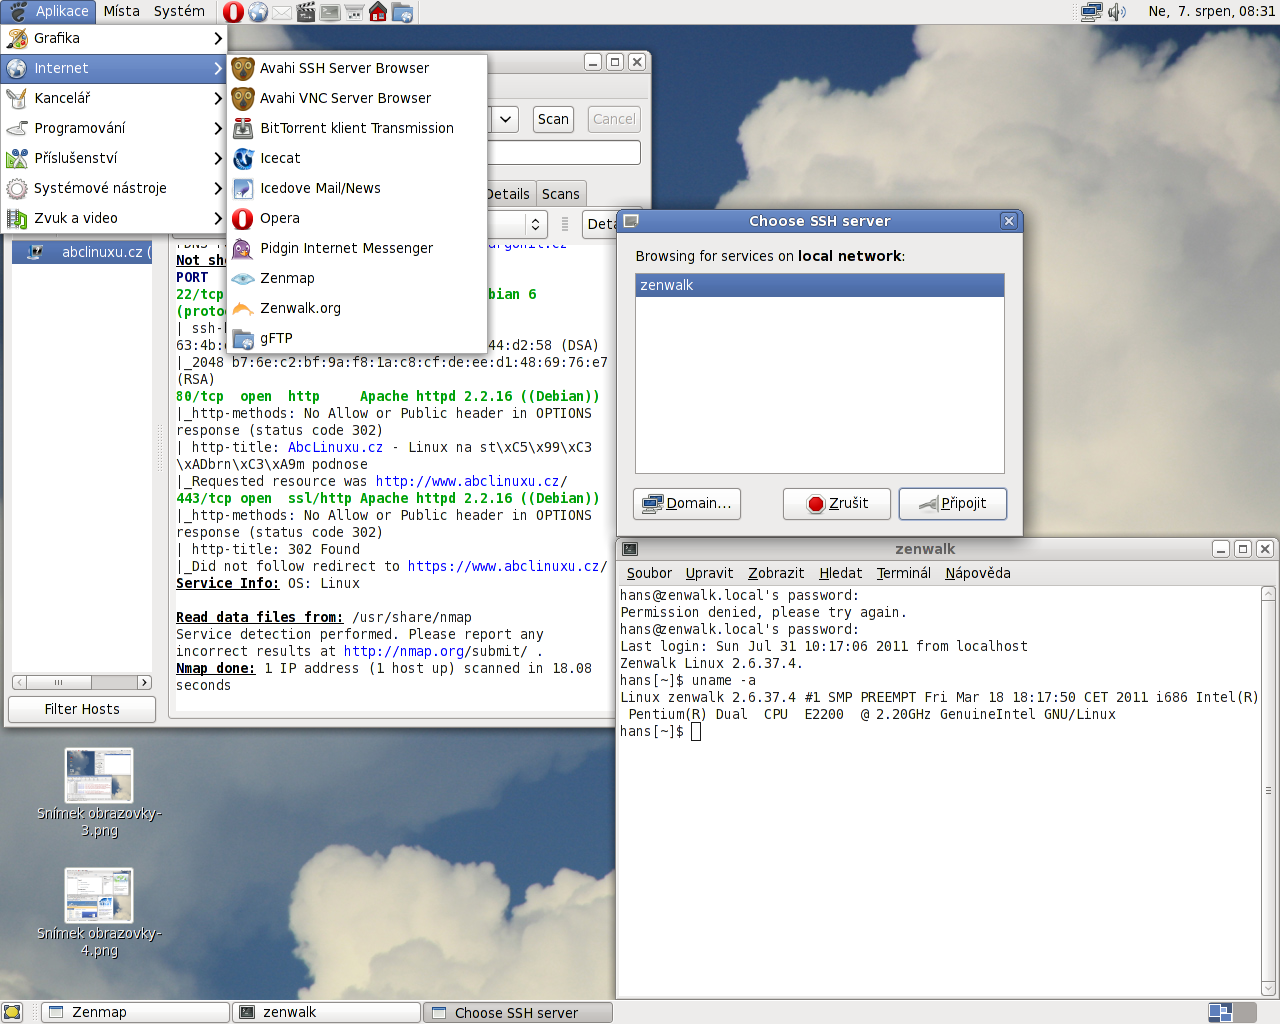Open the mail envelope panel launcher
Screen dimensions: 1280x1024
pyautogui.click(x=282, y=12)
